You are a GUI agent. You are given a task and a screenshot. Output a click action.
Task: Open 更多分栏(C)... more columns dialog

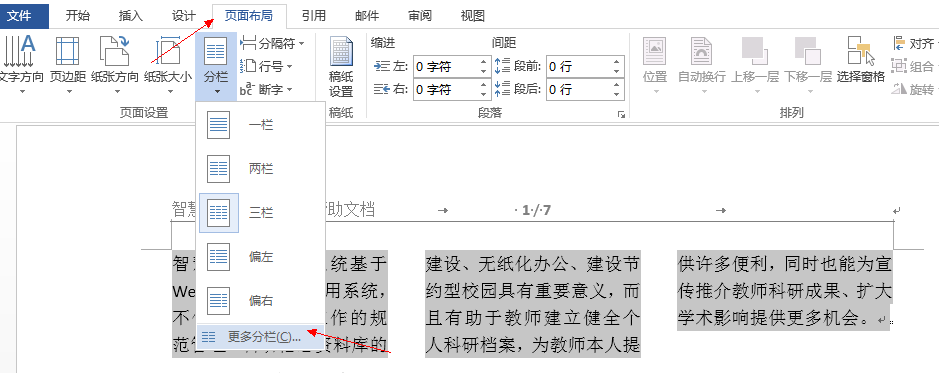(261, 336)
